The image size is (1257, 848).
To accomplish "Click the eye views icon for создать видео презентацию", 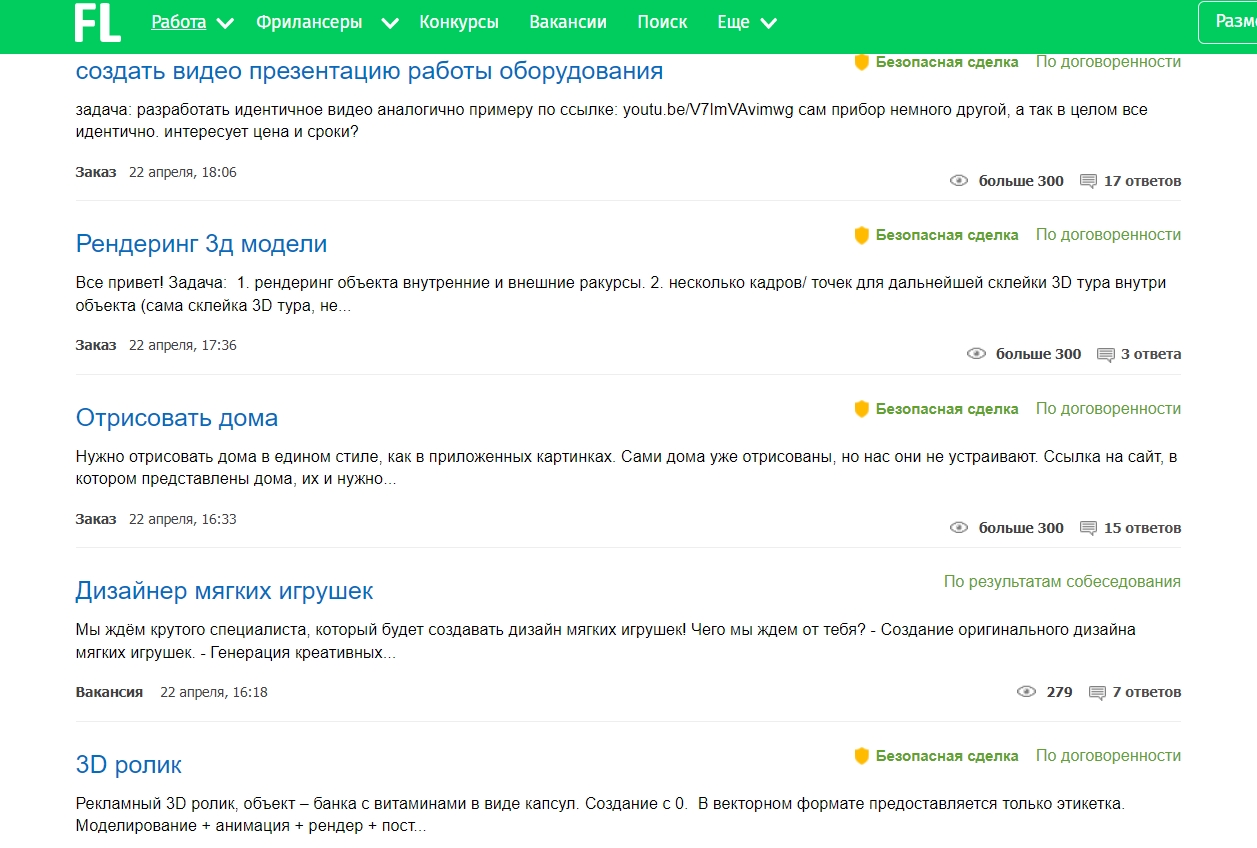I will click(x=959, y=181).
